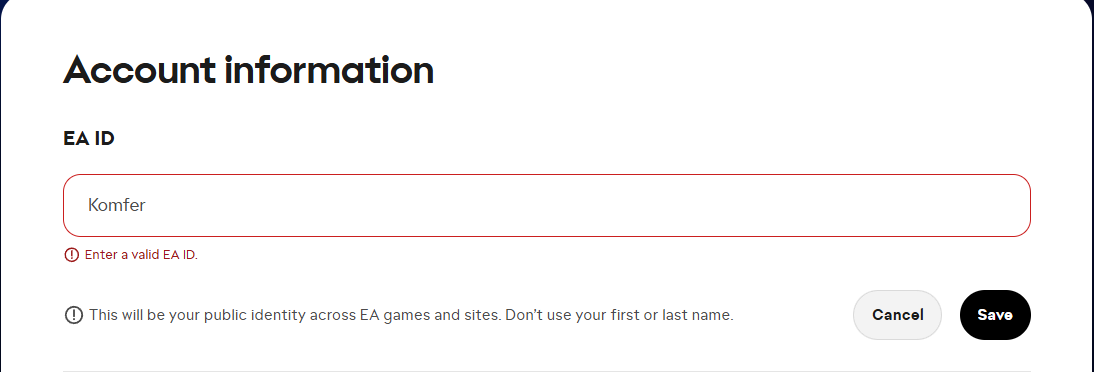The image size is (1094, 372).
Task: Click the empty right side of EA ID field
Action: (x=767, y=205)
